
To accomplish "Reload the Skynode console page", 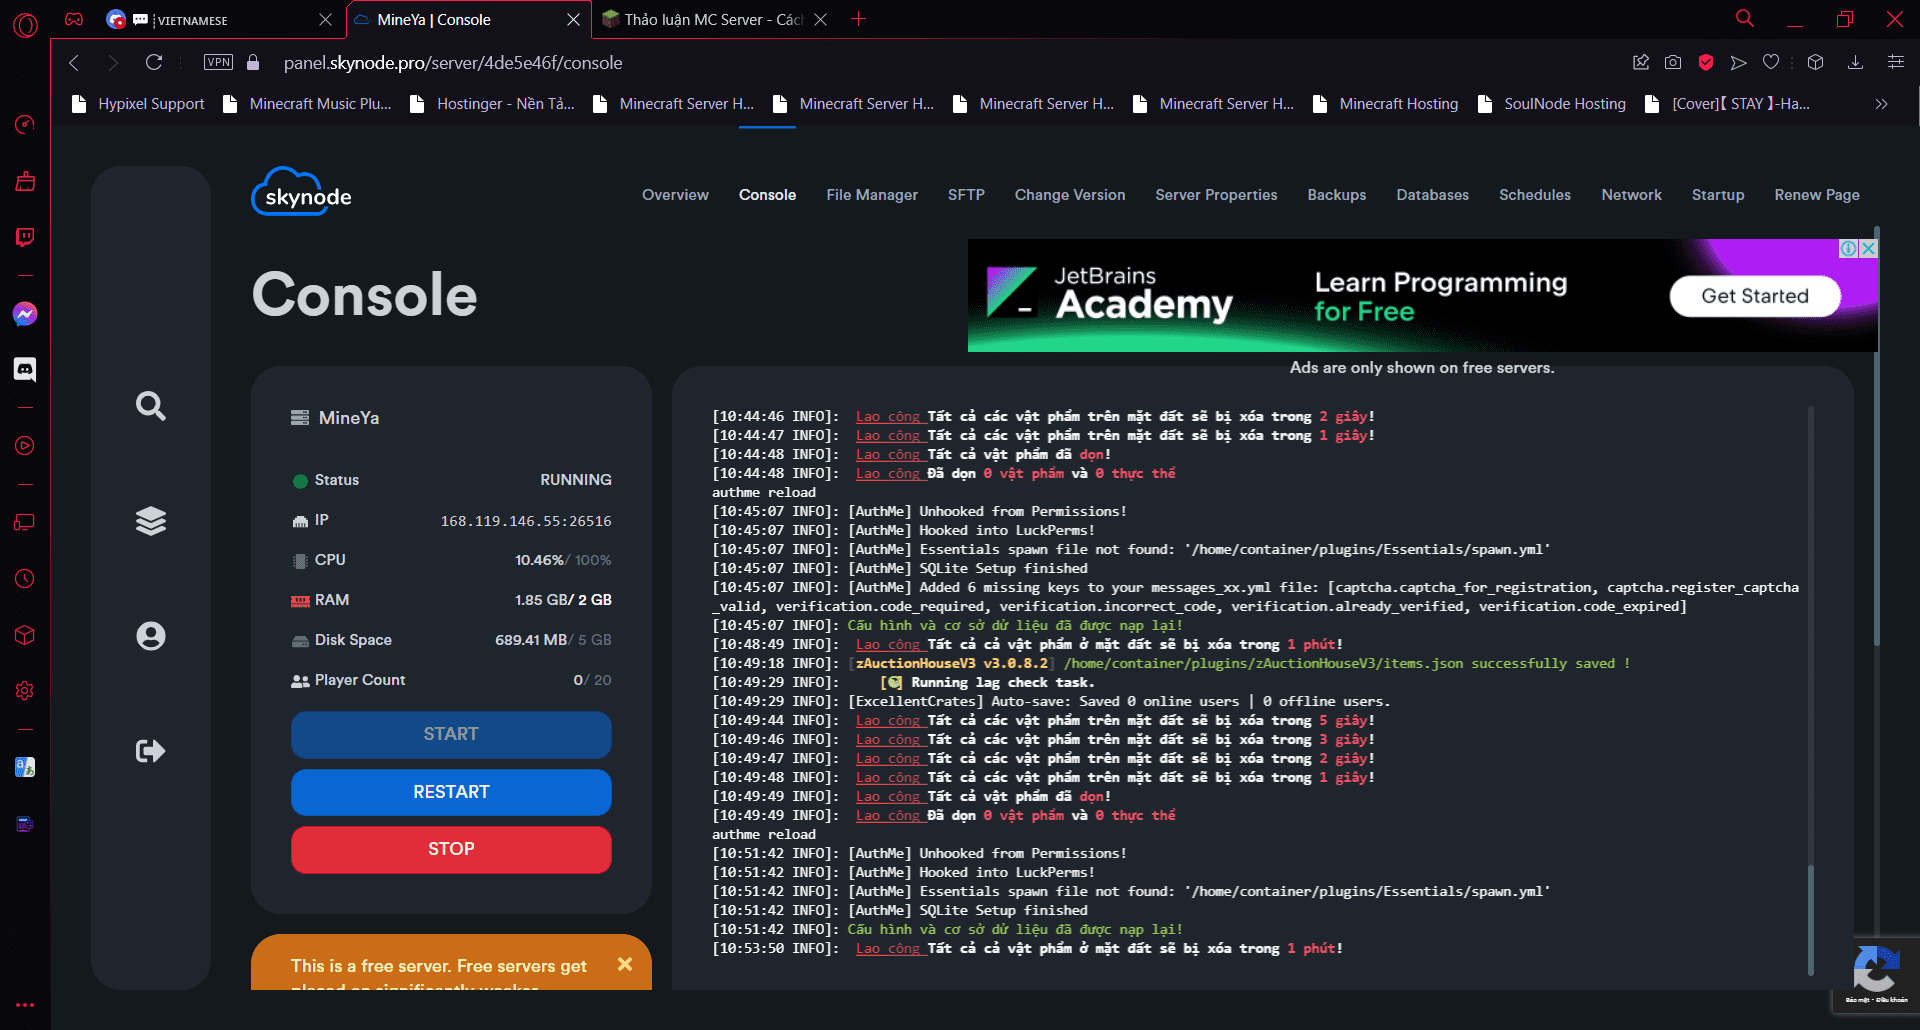I will [154, 63].
